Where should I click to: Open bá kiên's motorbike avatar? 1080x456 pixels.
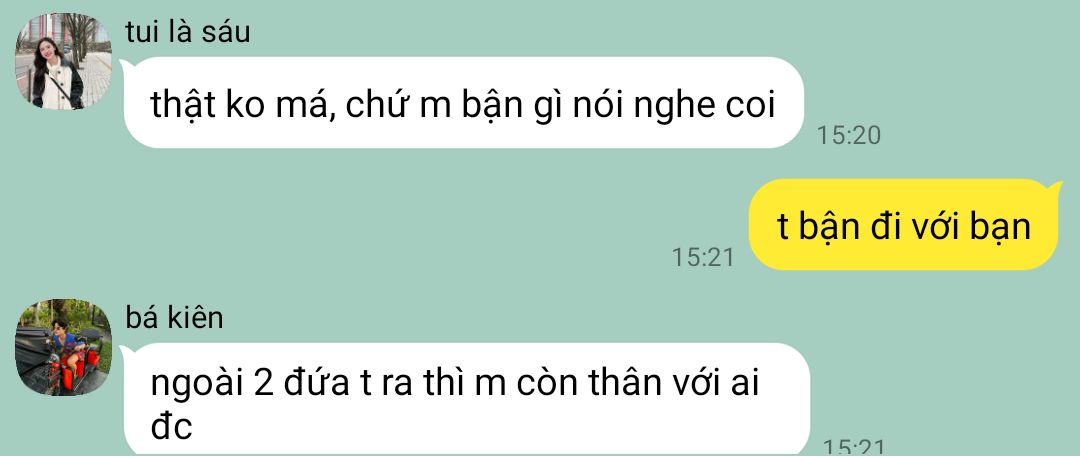coord(63,347)
